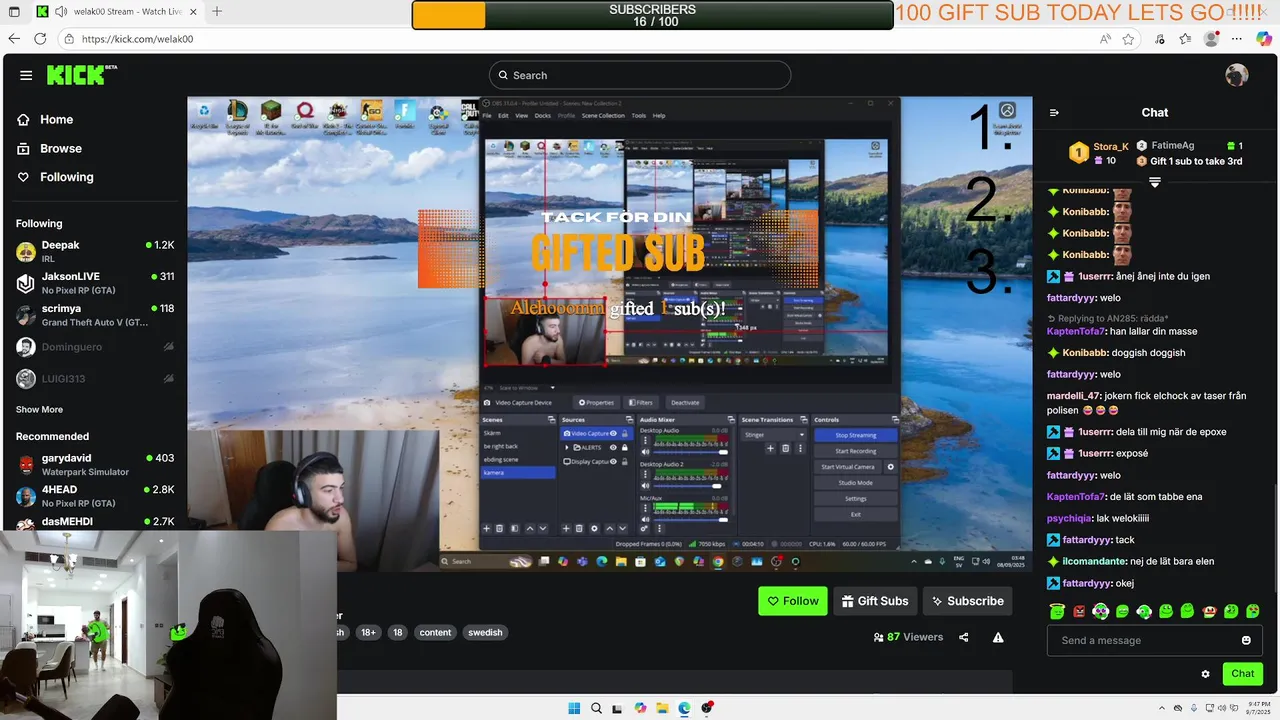Open the Edge Copilot icon in the toolbar
1280x720 pixels.
(x=1263, y=39)
